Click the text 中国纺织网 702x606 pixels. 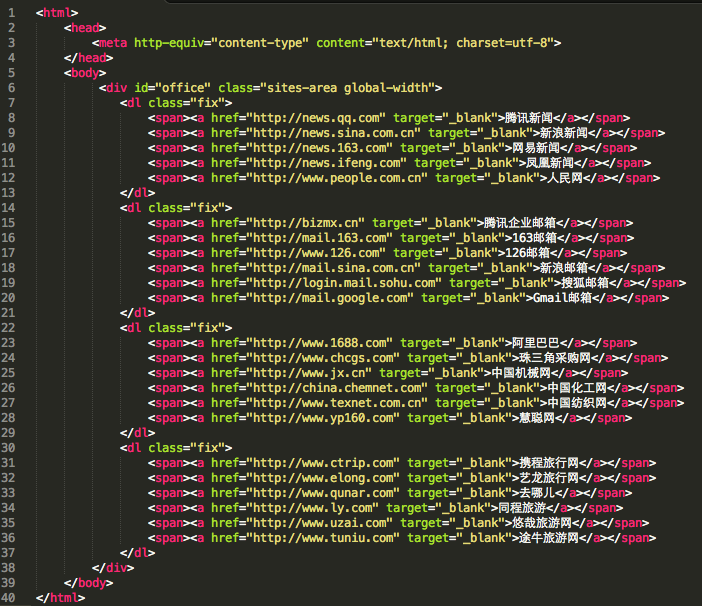[577, 403]
